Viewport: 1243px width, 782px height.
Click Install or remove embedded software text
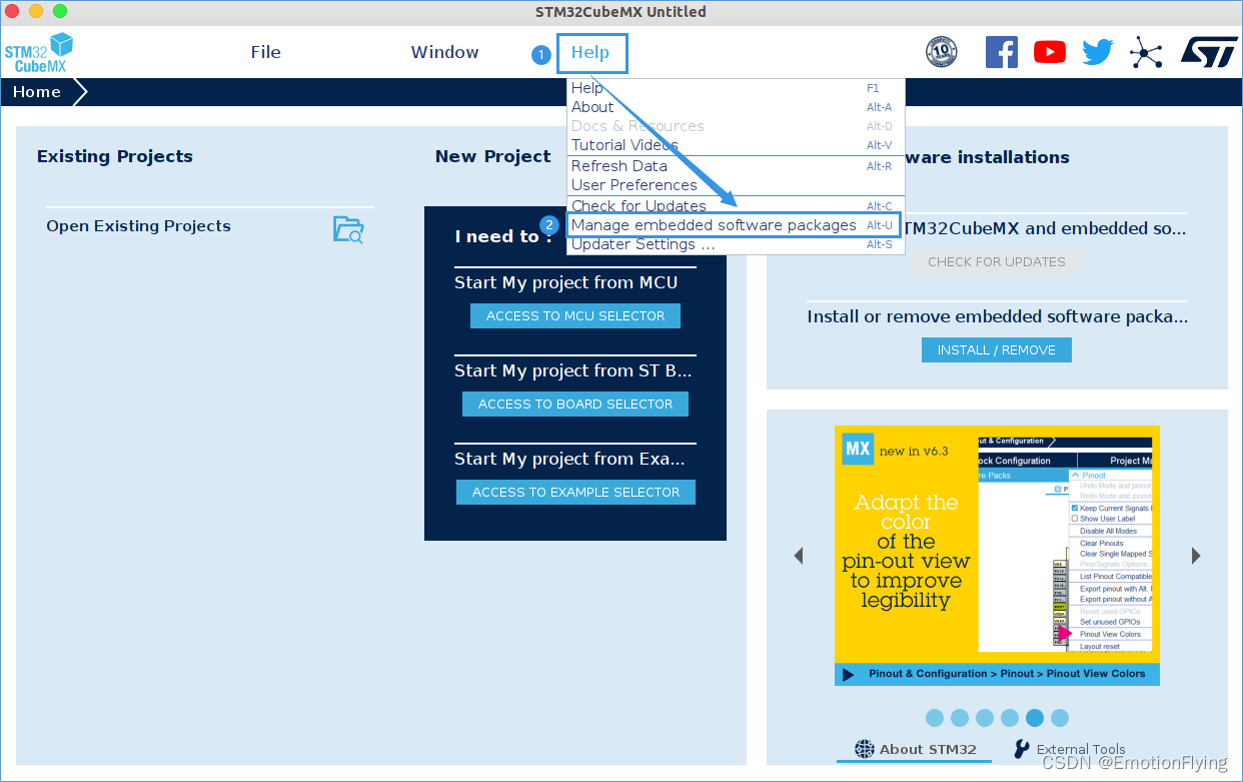pos(997,317)
